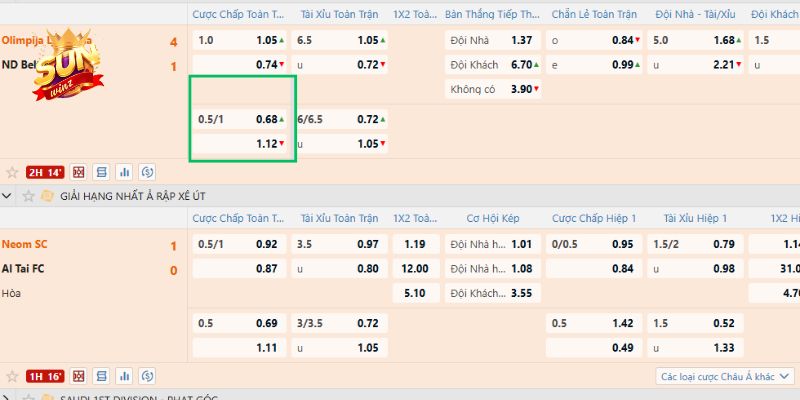Collapse the Giải Hạng Nhất Ả Rập Xê Út section

(x=9, y=194)
